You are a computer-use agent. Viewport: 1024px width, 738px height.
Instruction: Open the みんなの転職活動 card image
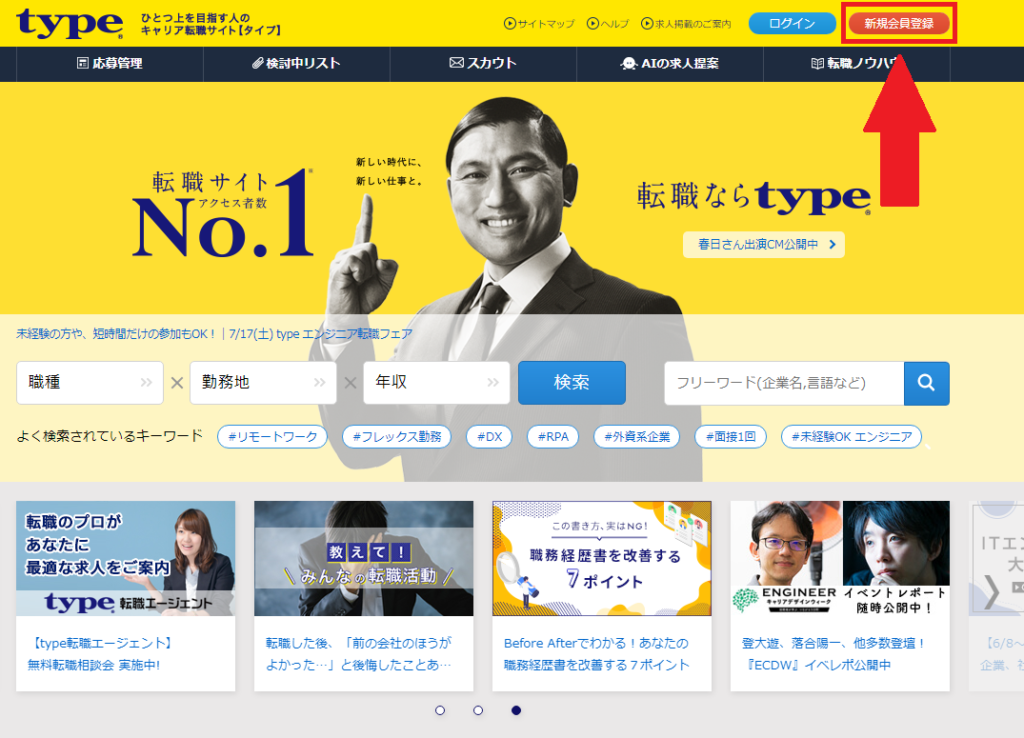[x=364, y=558]
